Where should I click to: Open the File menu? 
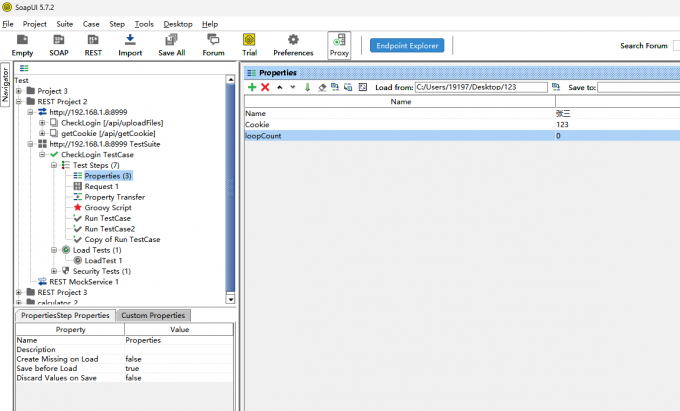8,24
